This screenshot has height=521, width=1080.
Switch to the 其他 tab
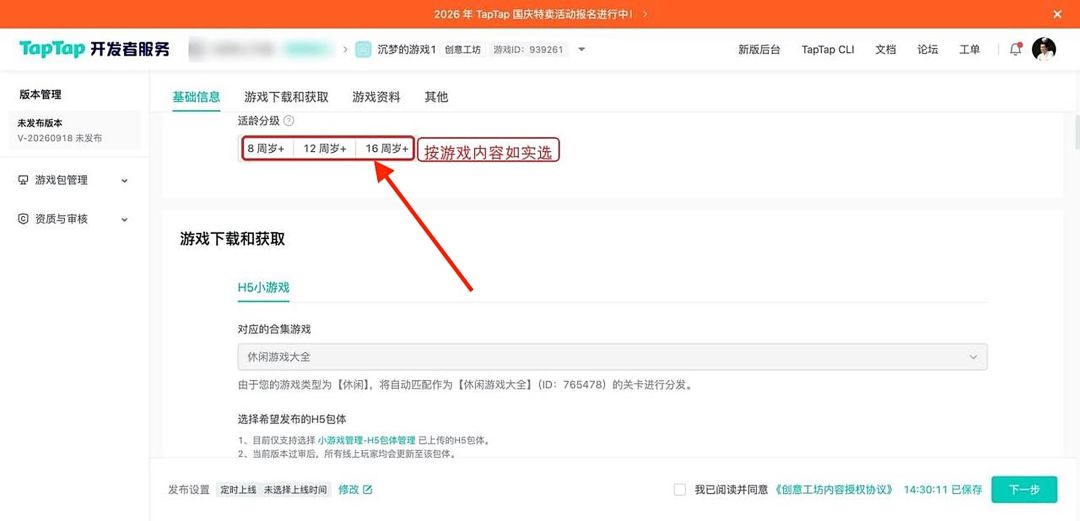pyautogui.click(x=436, y=97)
